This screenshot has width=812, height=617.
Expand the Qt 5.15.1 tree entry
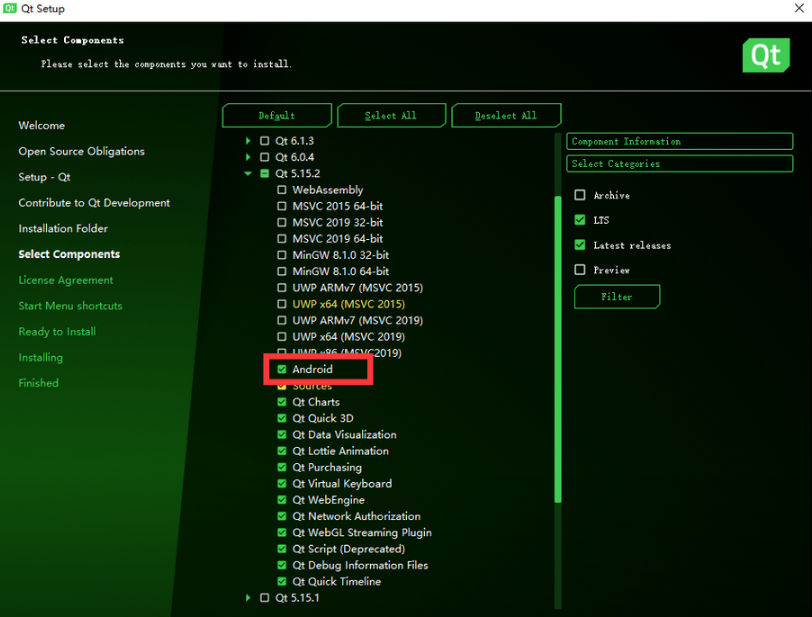point(248,597)
